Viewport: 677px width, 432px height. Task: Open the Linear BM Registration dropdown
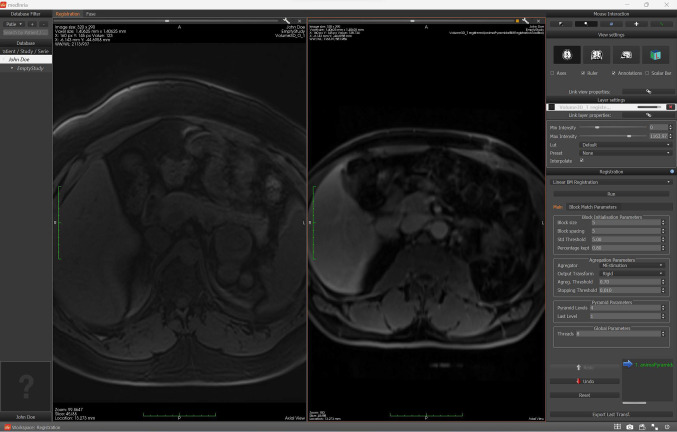tap(610, 181)
